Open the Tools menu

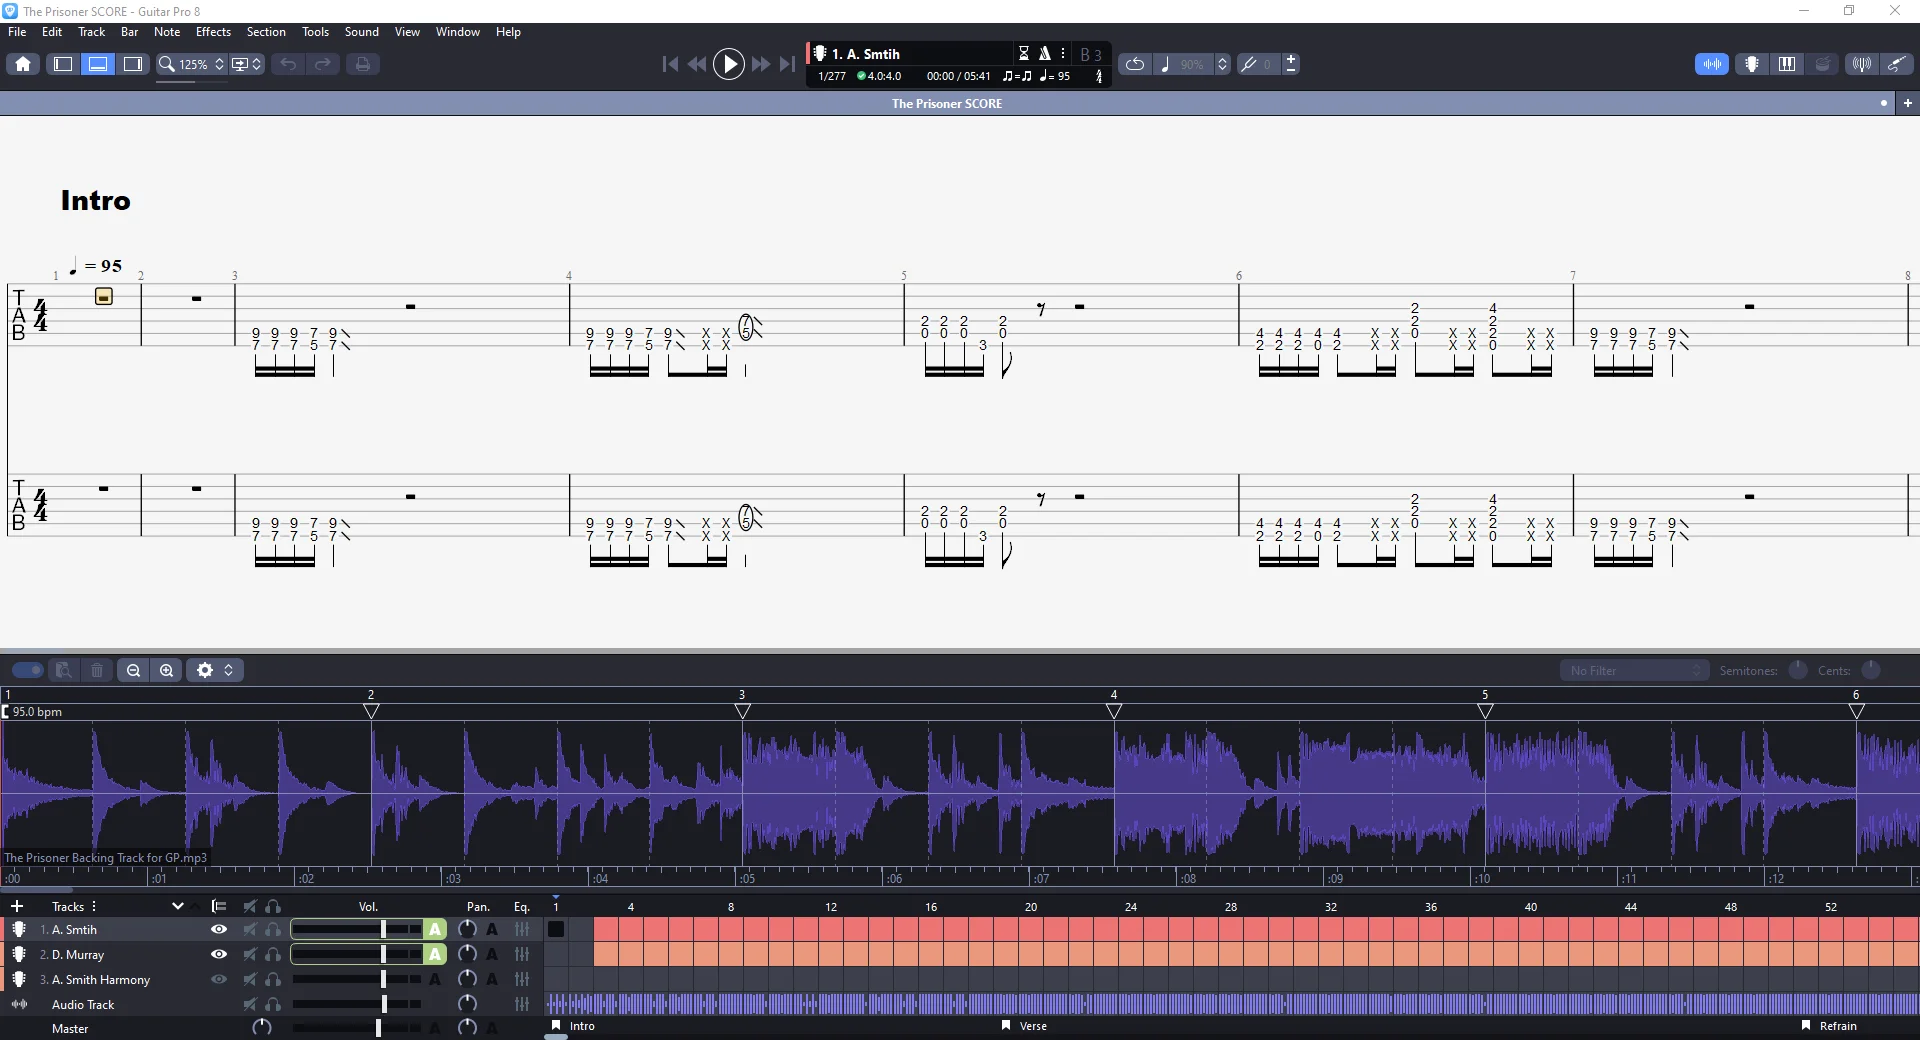pos(316,32)
